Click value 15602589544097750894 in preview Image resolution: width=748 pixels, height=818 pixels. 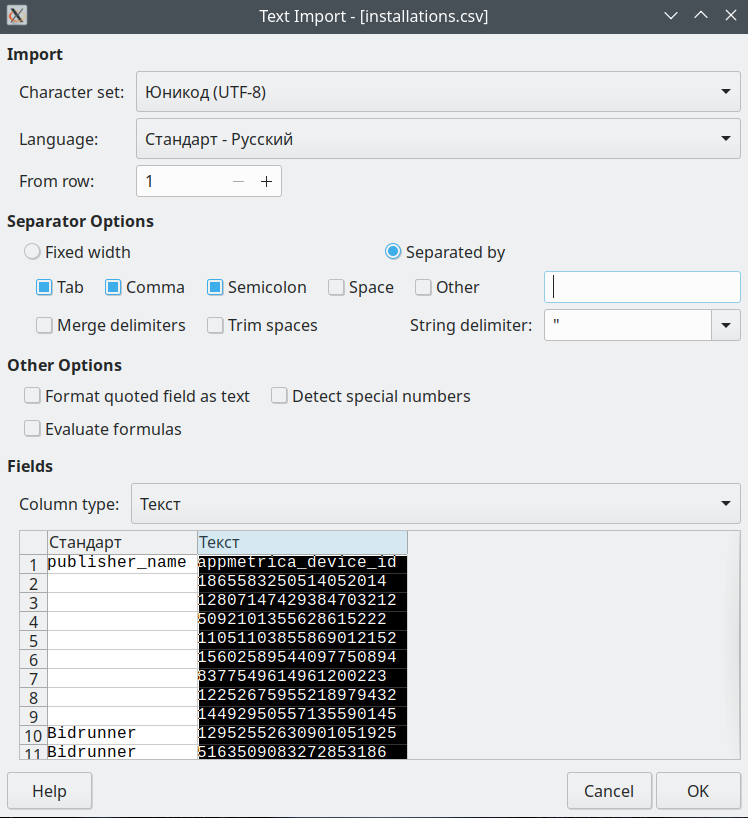pos(303,657)
